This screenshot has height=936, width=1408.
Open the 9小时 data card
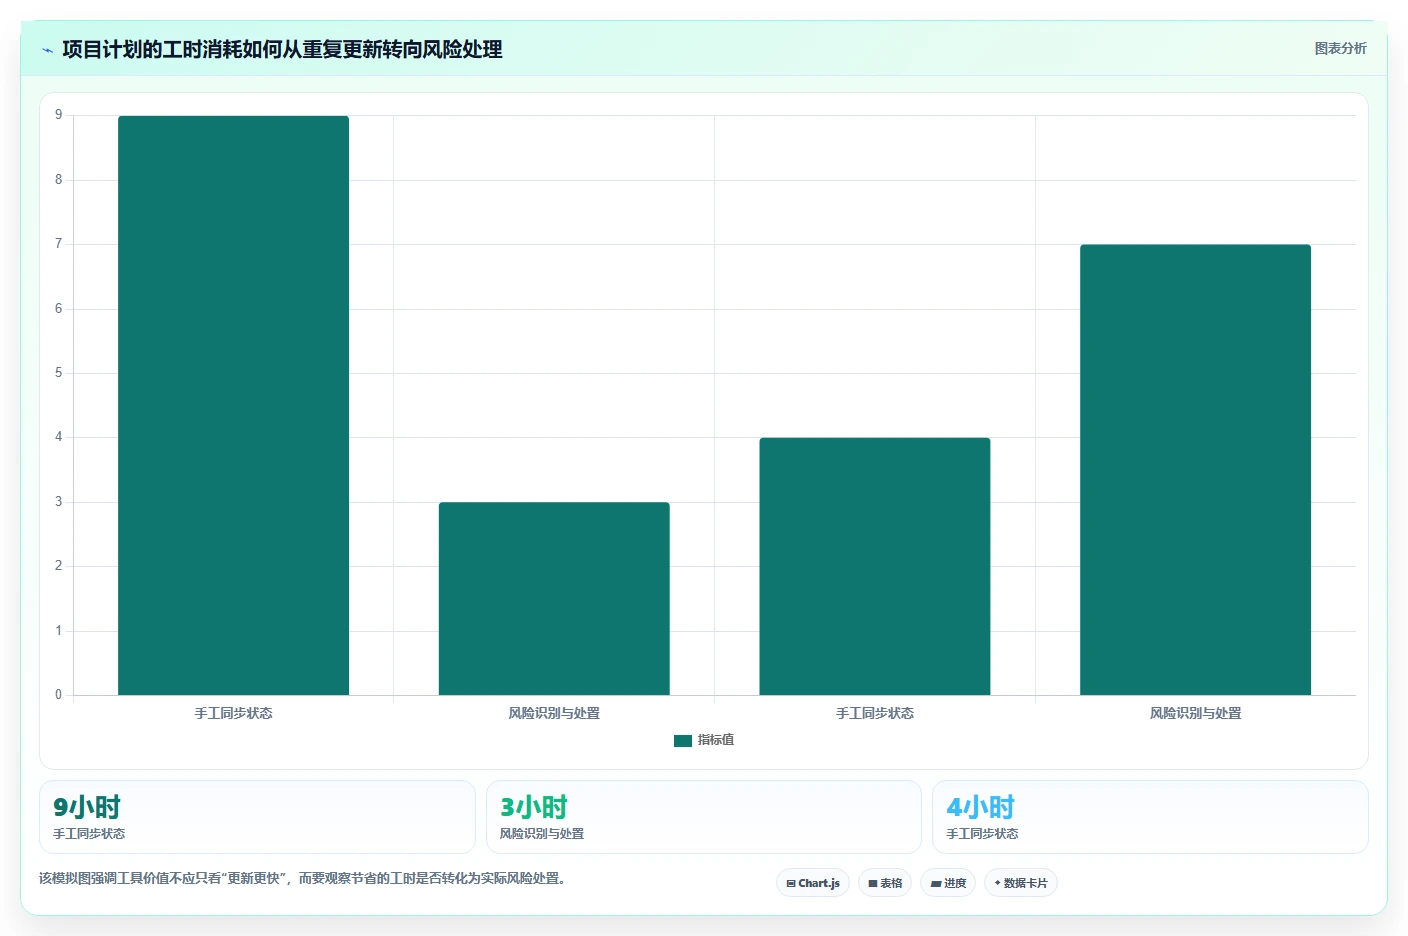[x=257, y=817]
